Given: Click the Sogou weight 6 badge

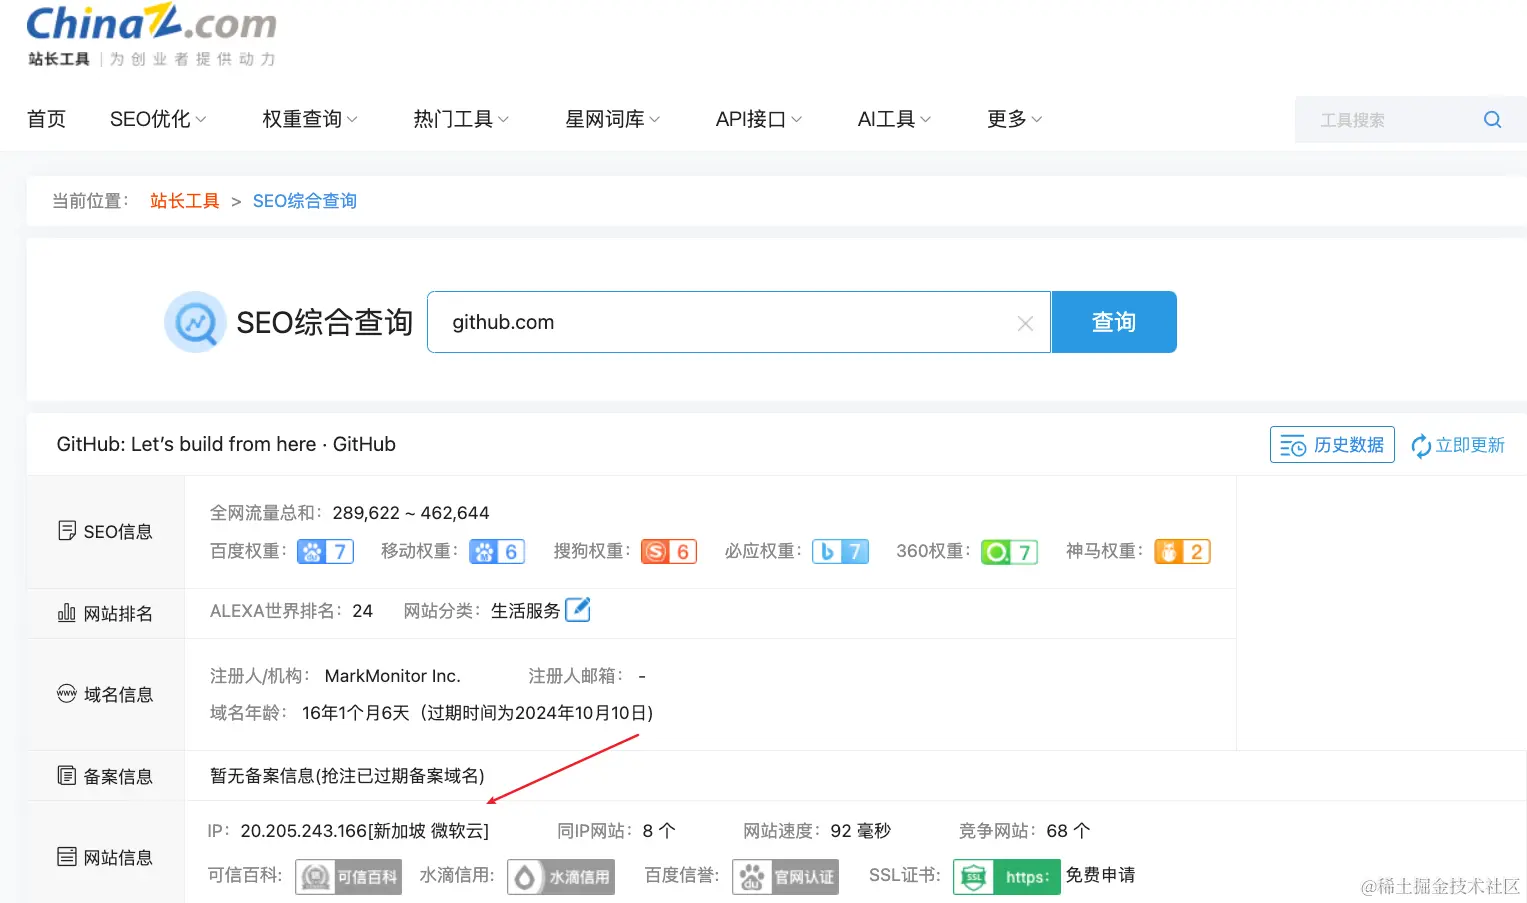Looking at the screenshot, I should pyautogui.click(x=669, y=551).
